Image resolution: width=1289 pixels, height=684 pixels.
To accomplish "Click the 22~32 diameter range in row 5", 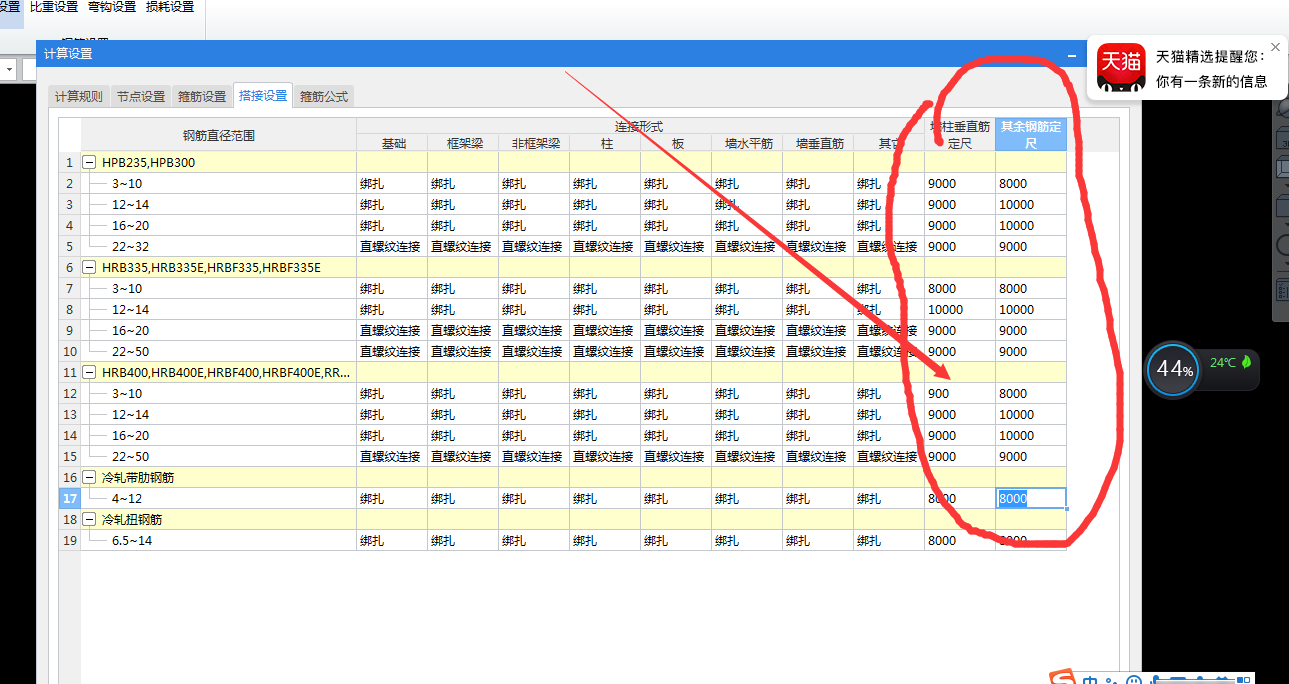I will (130, 247).
